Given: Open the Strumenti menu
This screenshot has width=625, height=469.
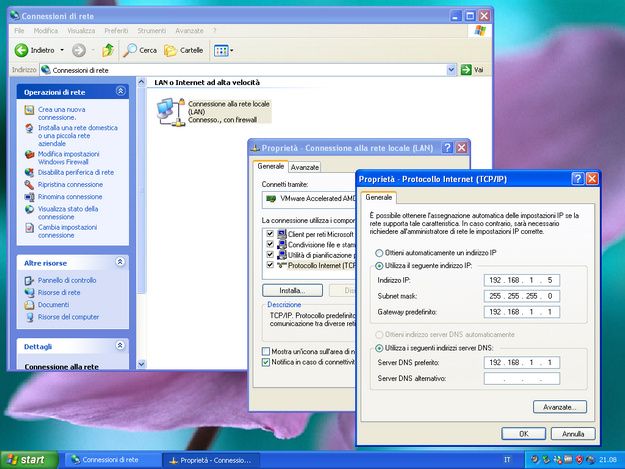Looking at the screenshot, I should (x=152, y=31).
